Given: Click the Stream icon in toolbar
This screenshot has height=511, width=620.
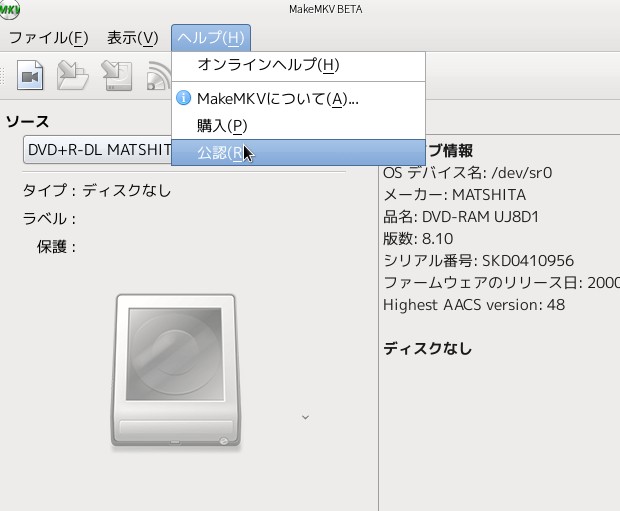Looking at the screenshot, I should click(x=159, y=76).
